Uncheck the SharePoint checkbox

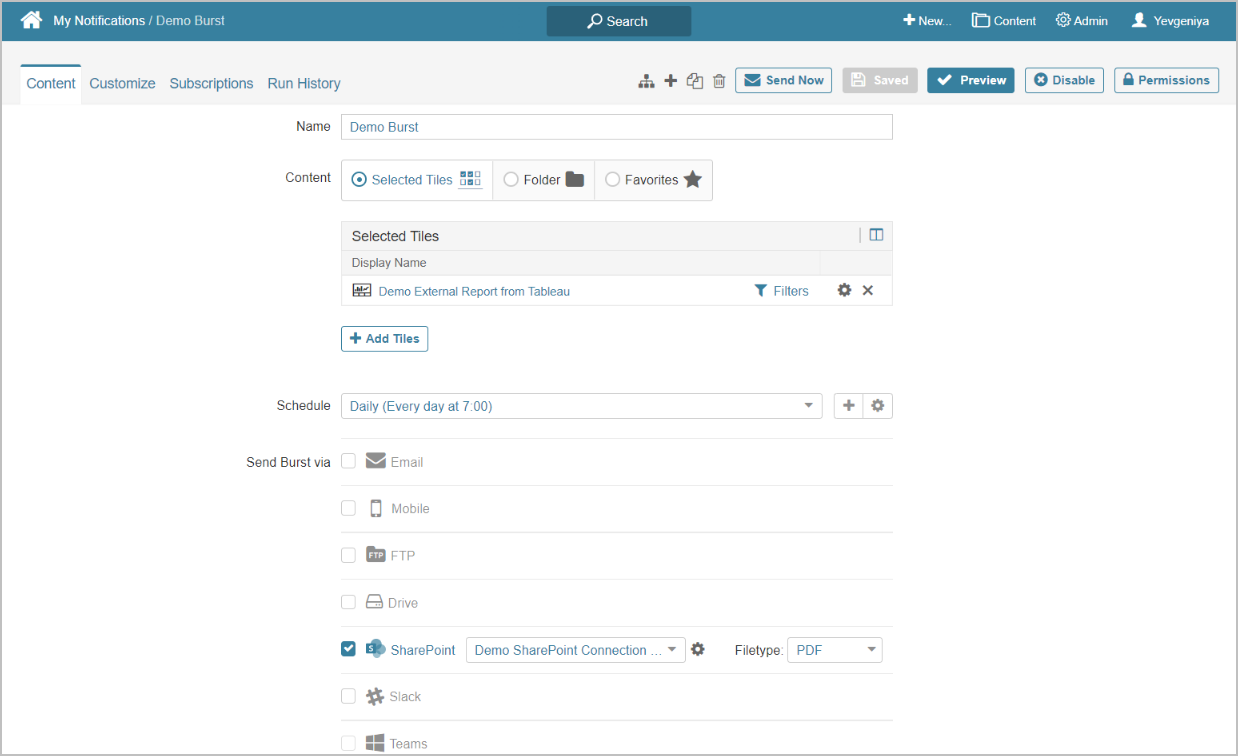[x=348, y=649]
